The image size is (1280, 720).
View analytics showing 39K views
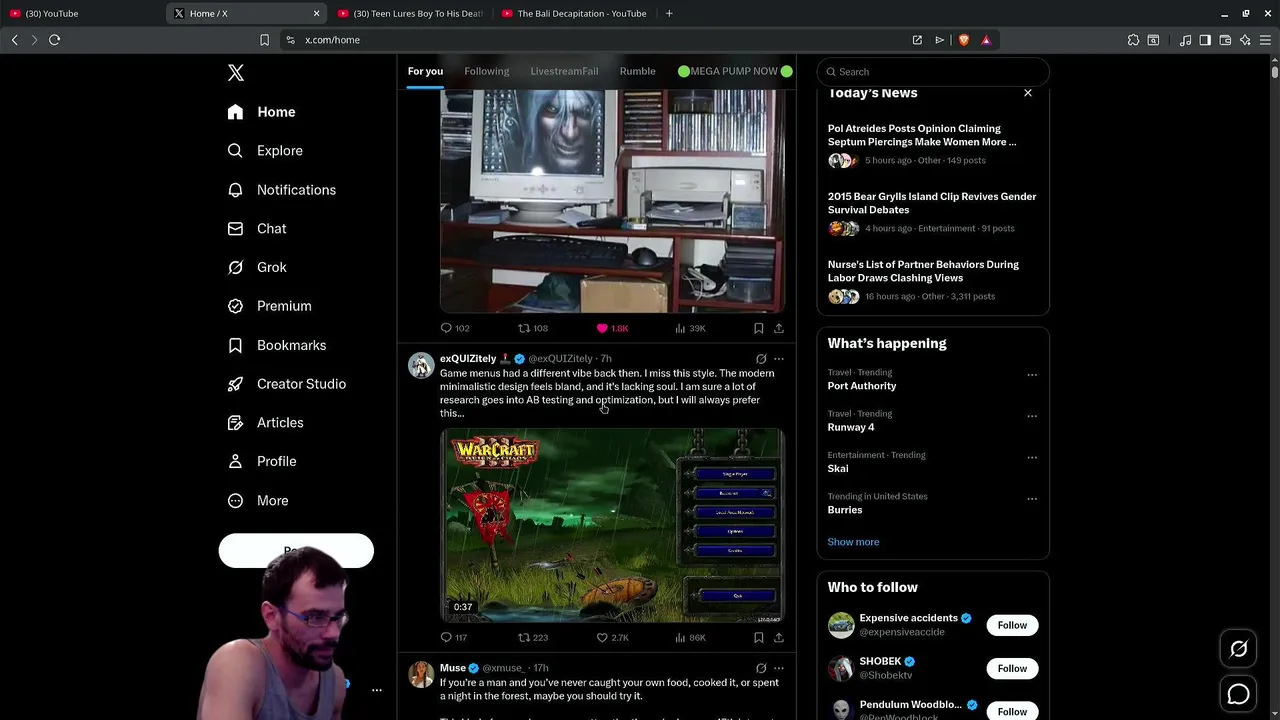(690, 328)
